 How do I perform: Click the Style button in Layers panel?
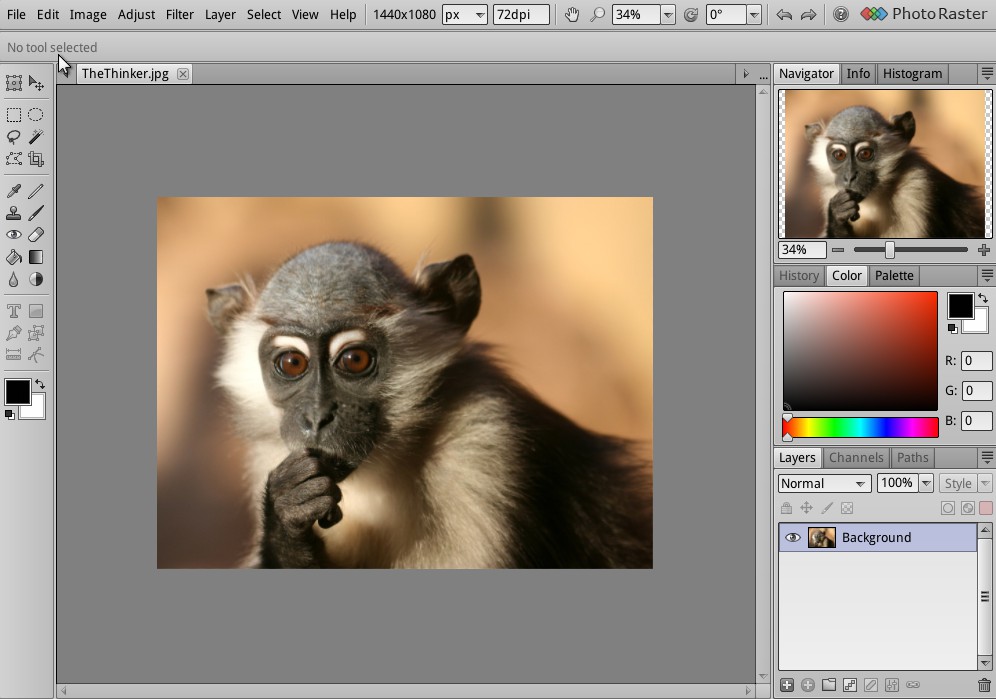tap(958, 484)
